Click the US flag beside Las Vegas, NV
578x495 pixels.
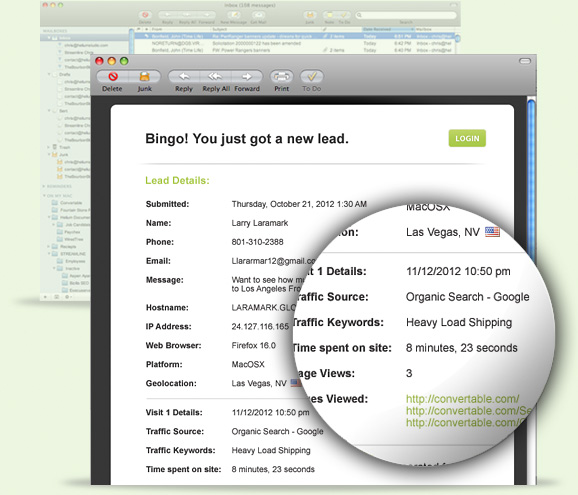(492, 232)
